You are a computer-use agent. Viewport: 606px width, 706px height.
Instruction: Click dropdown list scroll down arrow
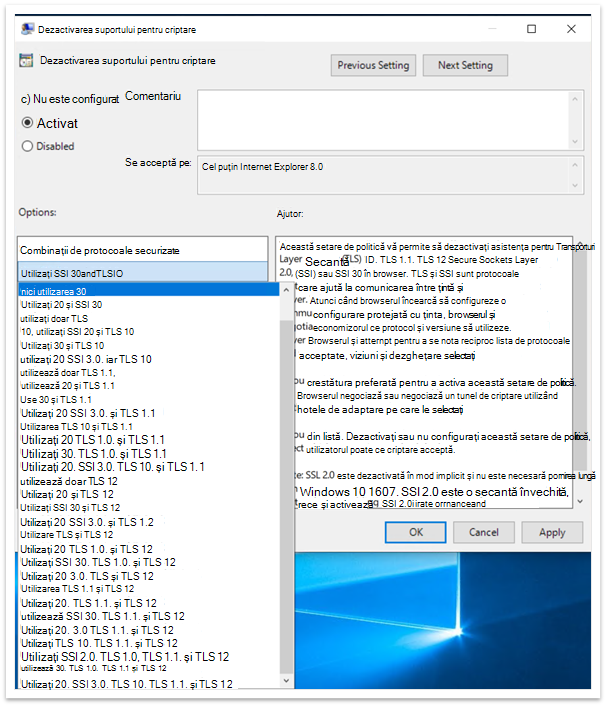pyautogui.click(x=286, y=680)
